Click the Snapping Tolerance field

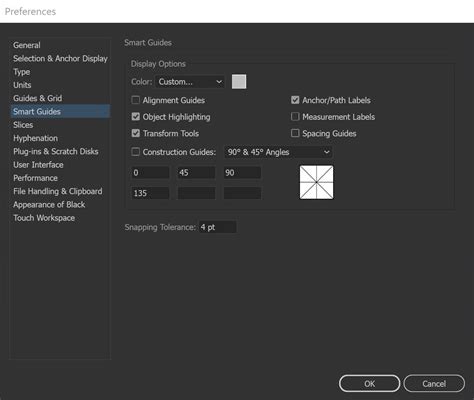click(x=218, y=227)
